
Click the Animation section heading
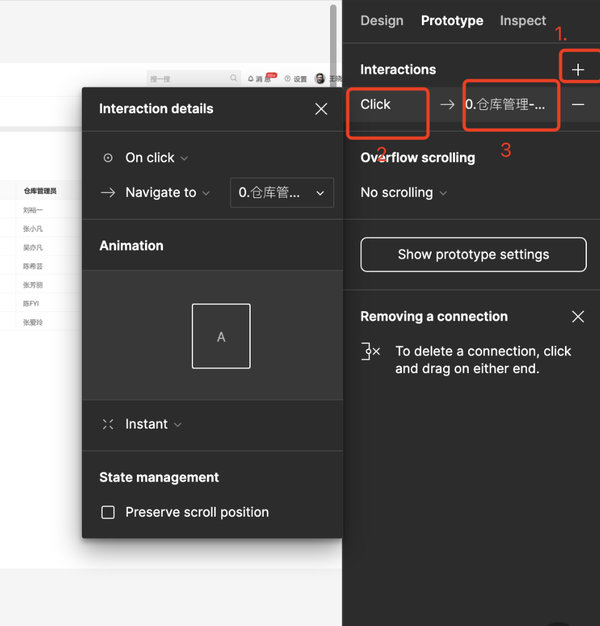(131, 246)
